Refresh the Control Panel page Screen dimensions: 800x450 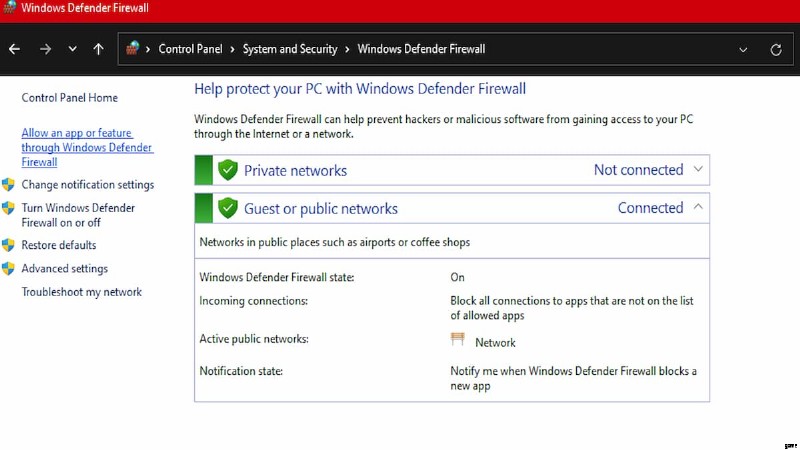776,49
